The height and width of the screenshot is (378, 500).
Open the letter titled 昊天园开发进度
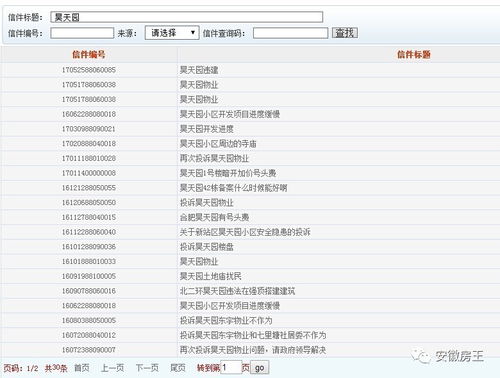(207, 129)
